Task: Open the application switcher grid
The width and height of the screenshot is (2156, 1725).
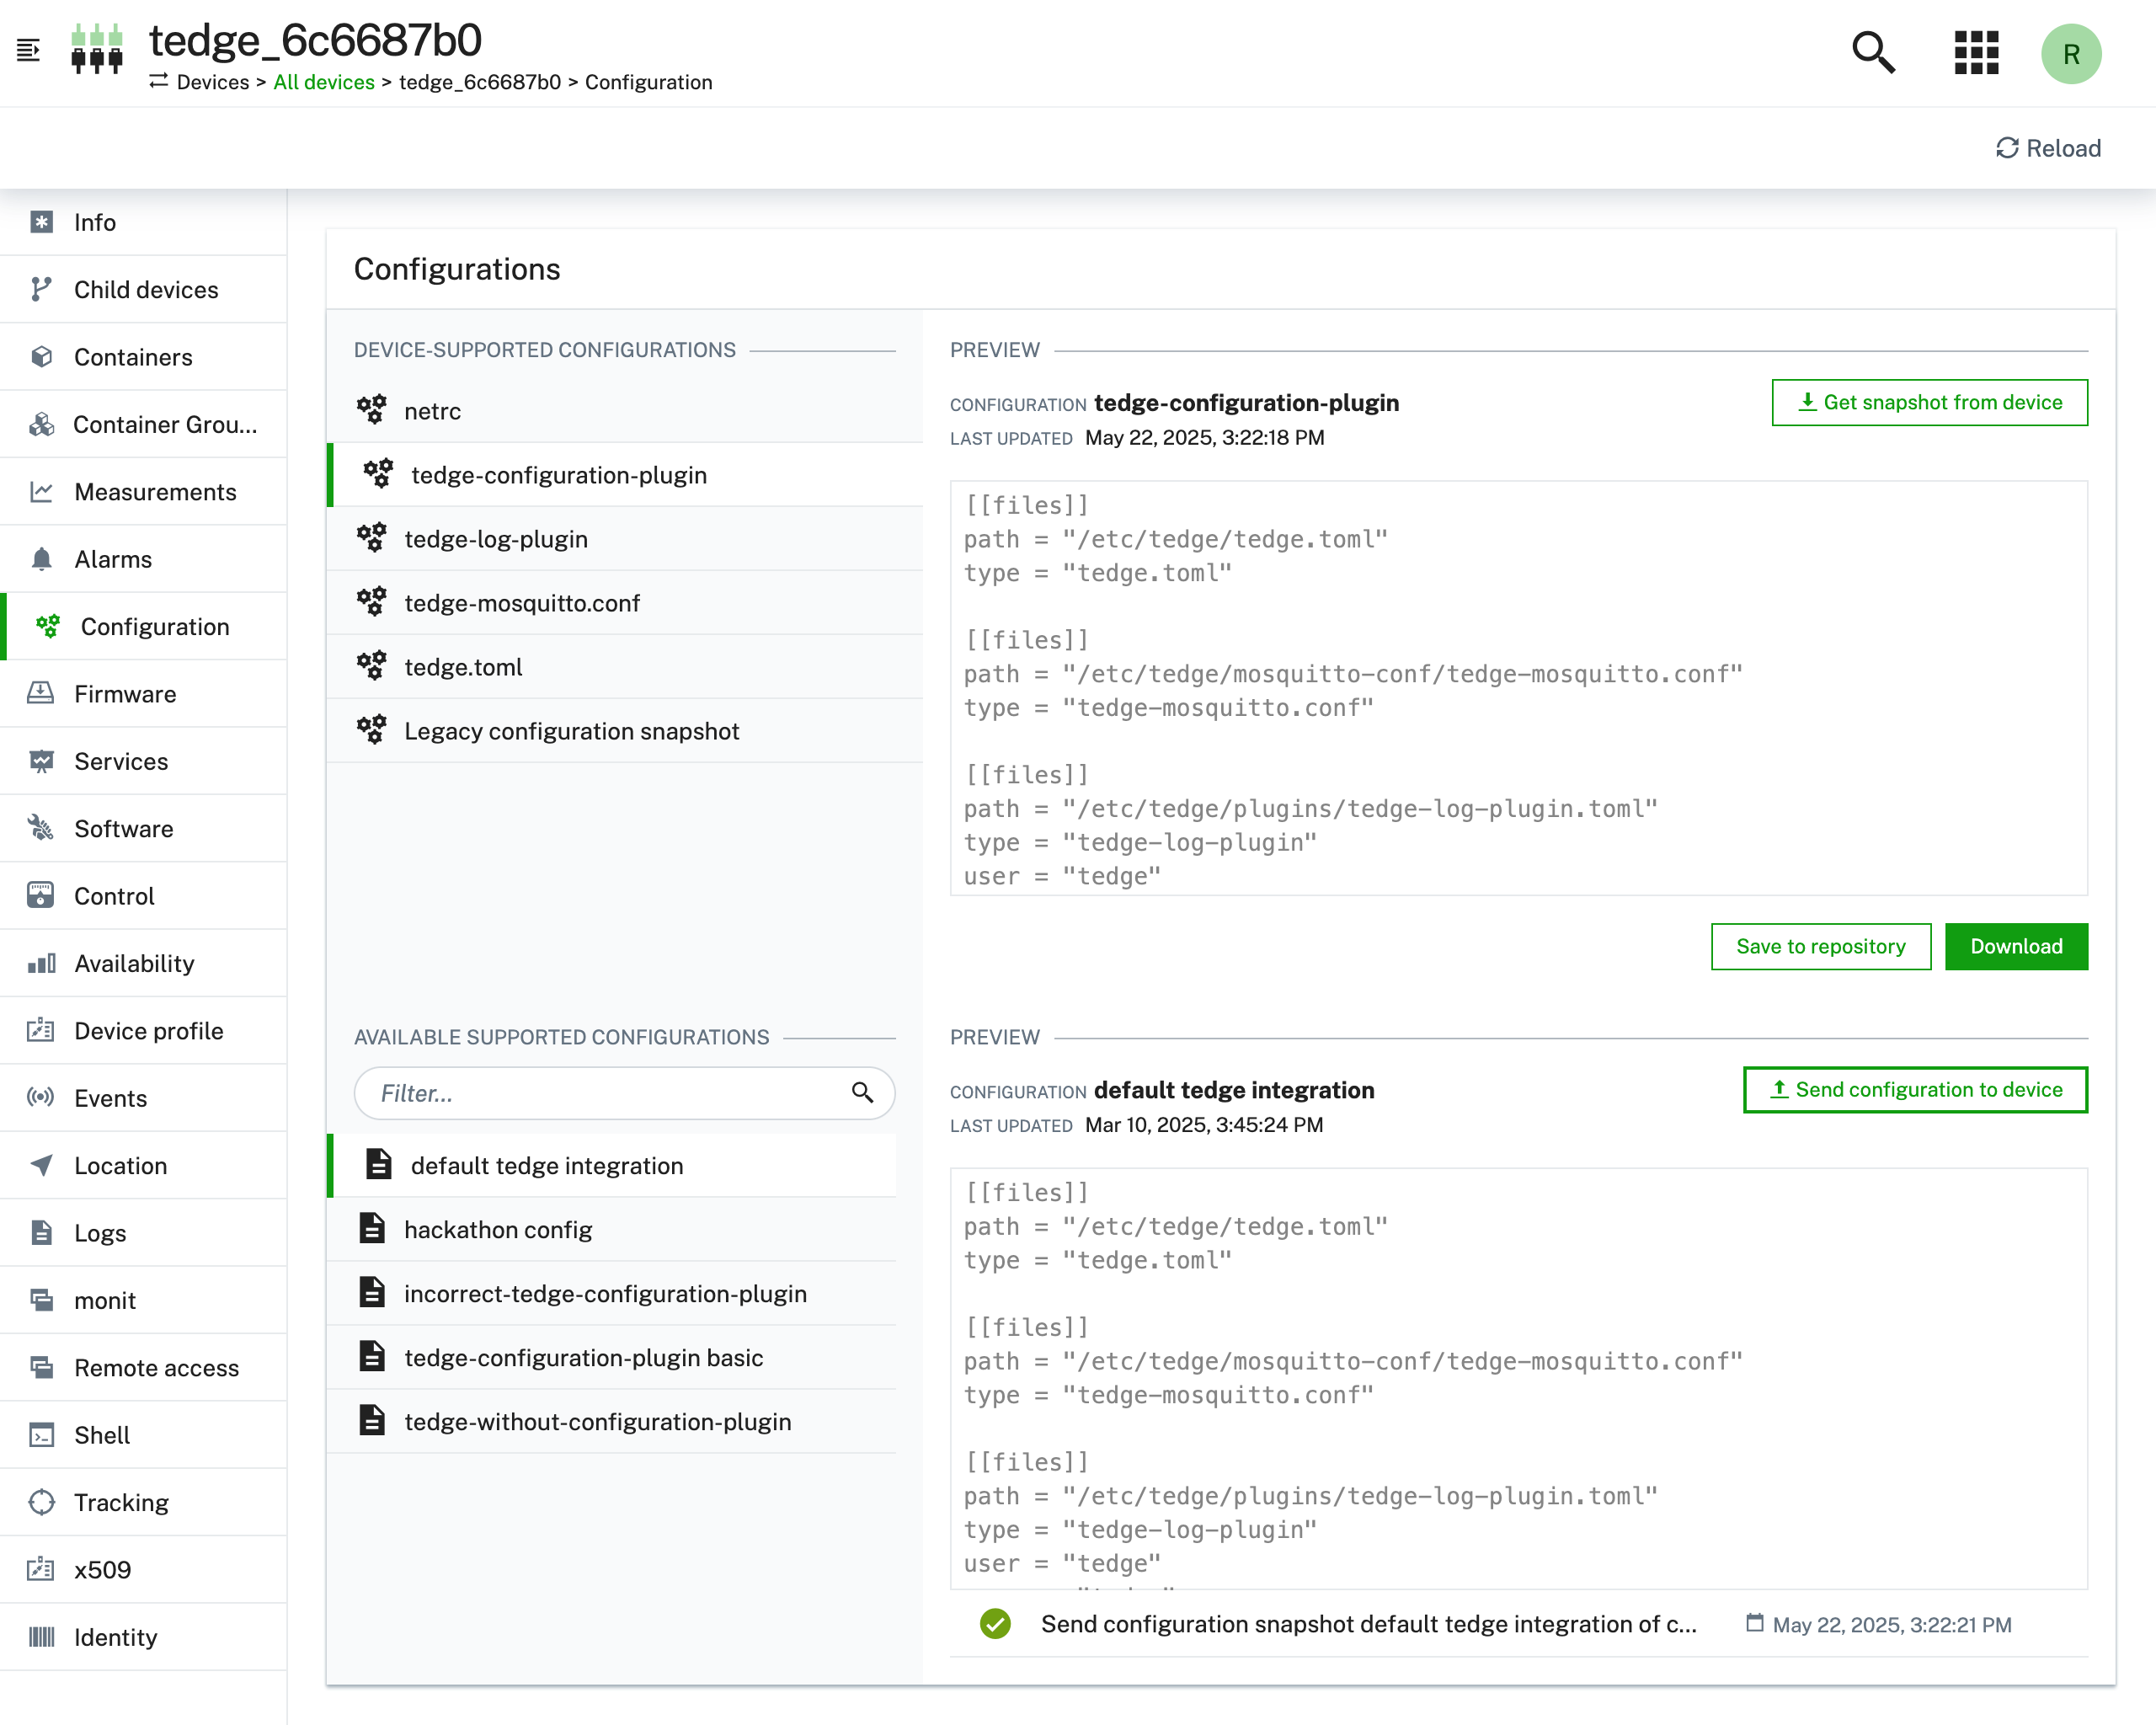Action: click(x=1976, y=53)
